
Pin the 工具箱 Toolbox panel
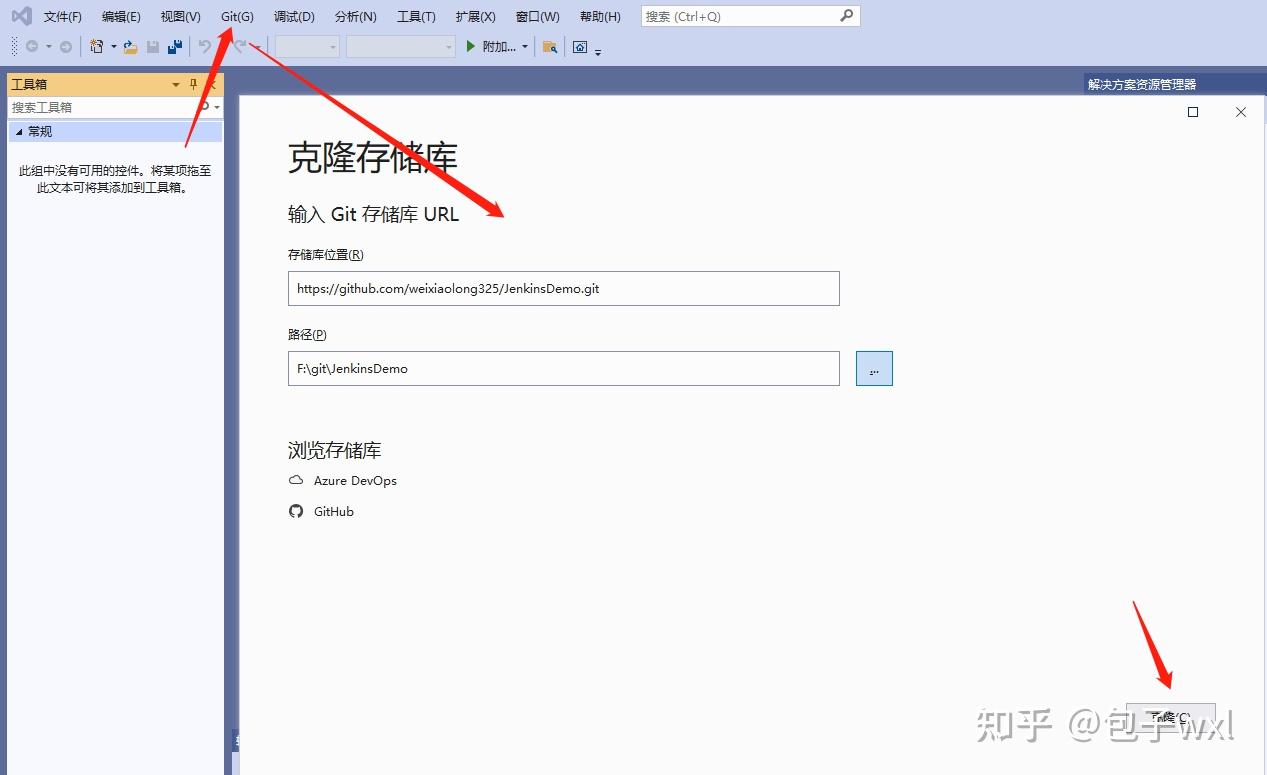(193, 84)
